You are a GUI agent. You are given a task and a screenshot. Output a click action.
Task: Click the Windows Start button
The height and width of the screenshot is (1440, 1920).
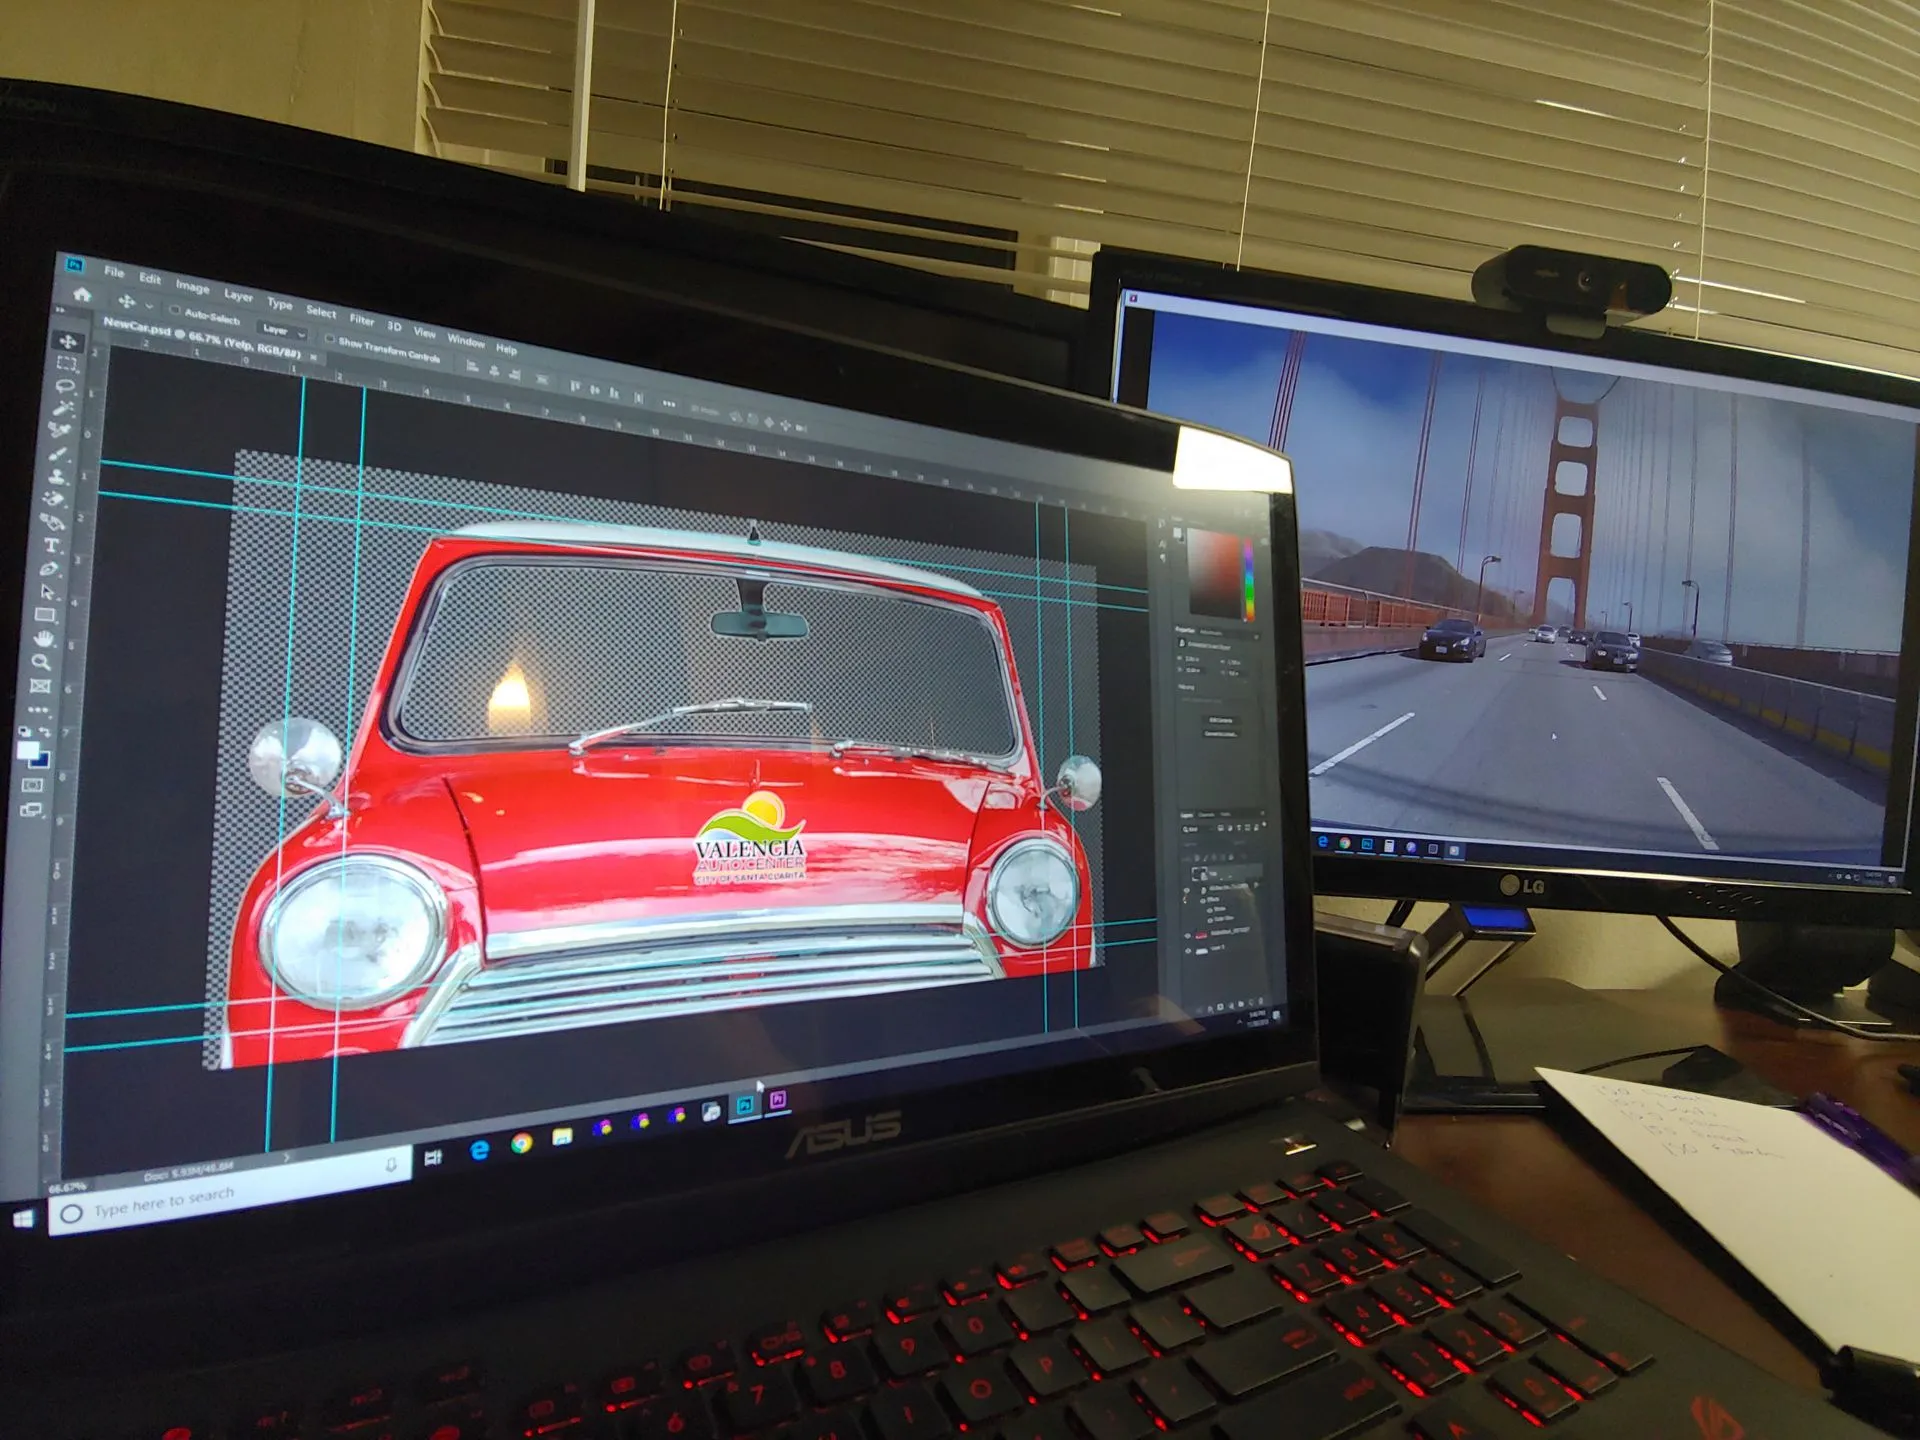click(x=23, y=1218)
